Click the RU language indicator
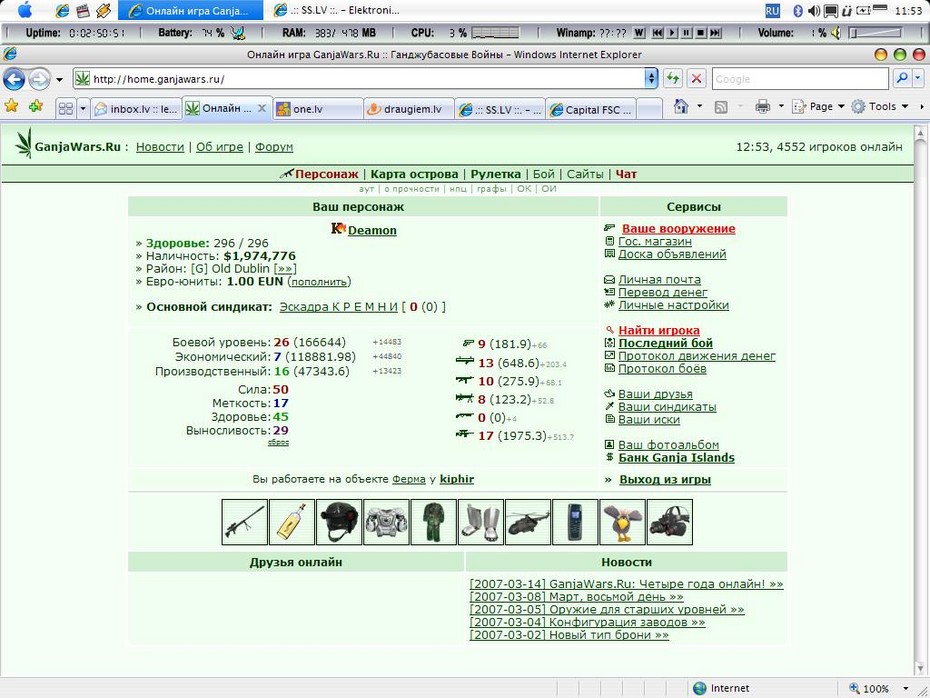Viewport: 930px width, 698px height. [772, 11]
